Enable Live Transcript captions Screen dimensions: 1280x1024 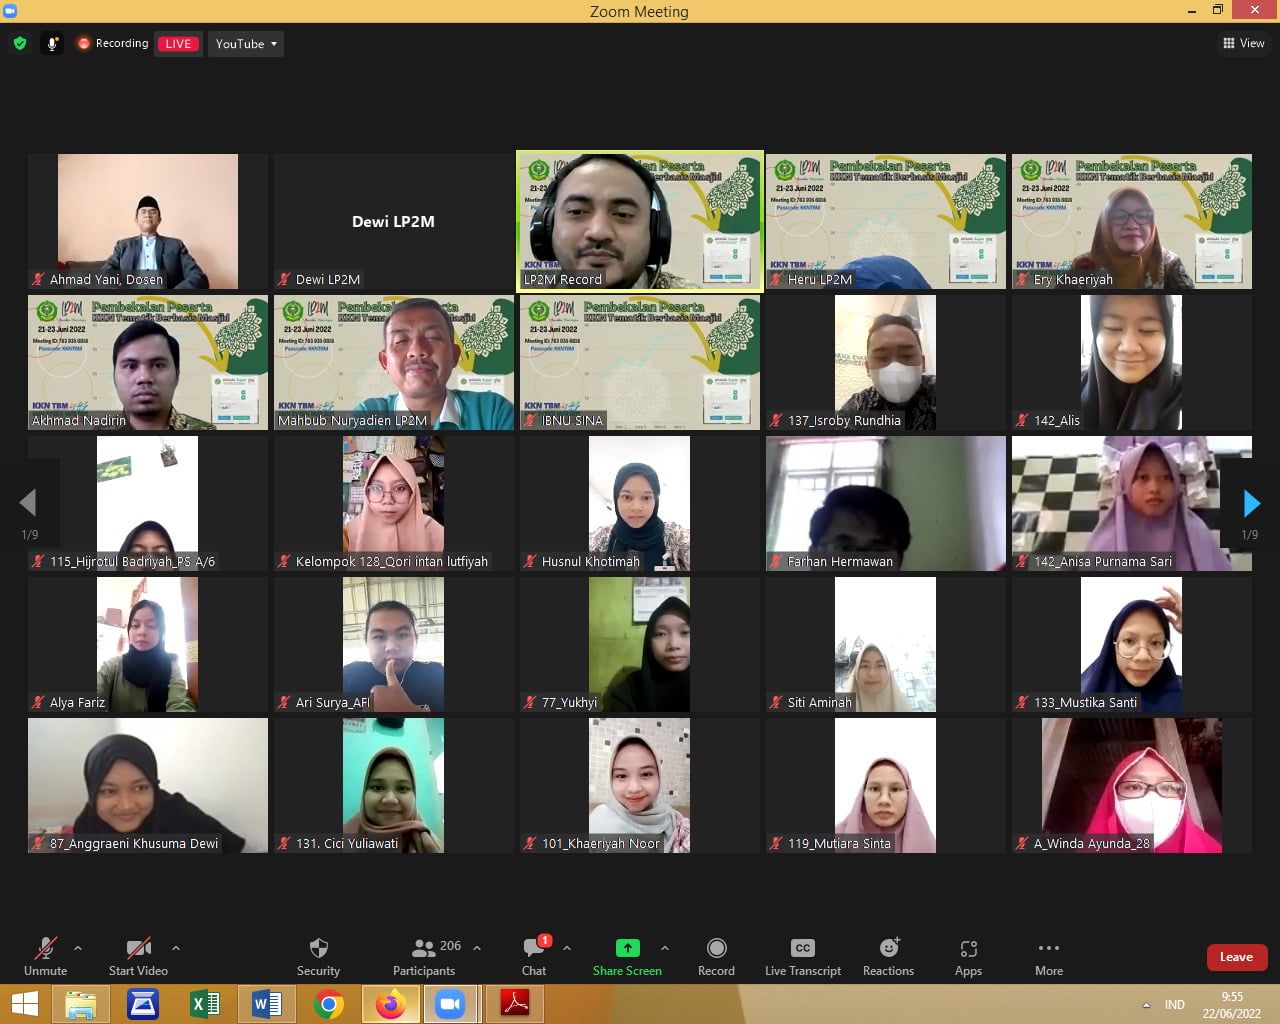pos(802,956)
